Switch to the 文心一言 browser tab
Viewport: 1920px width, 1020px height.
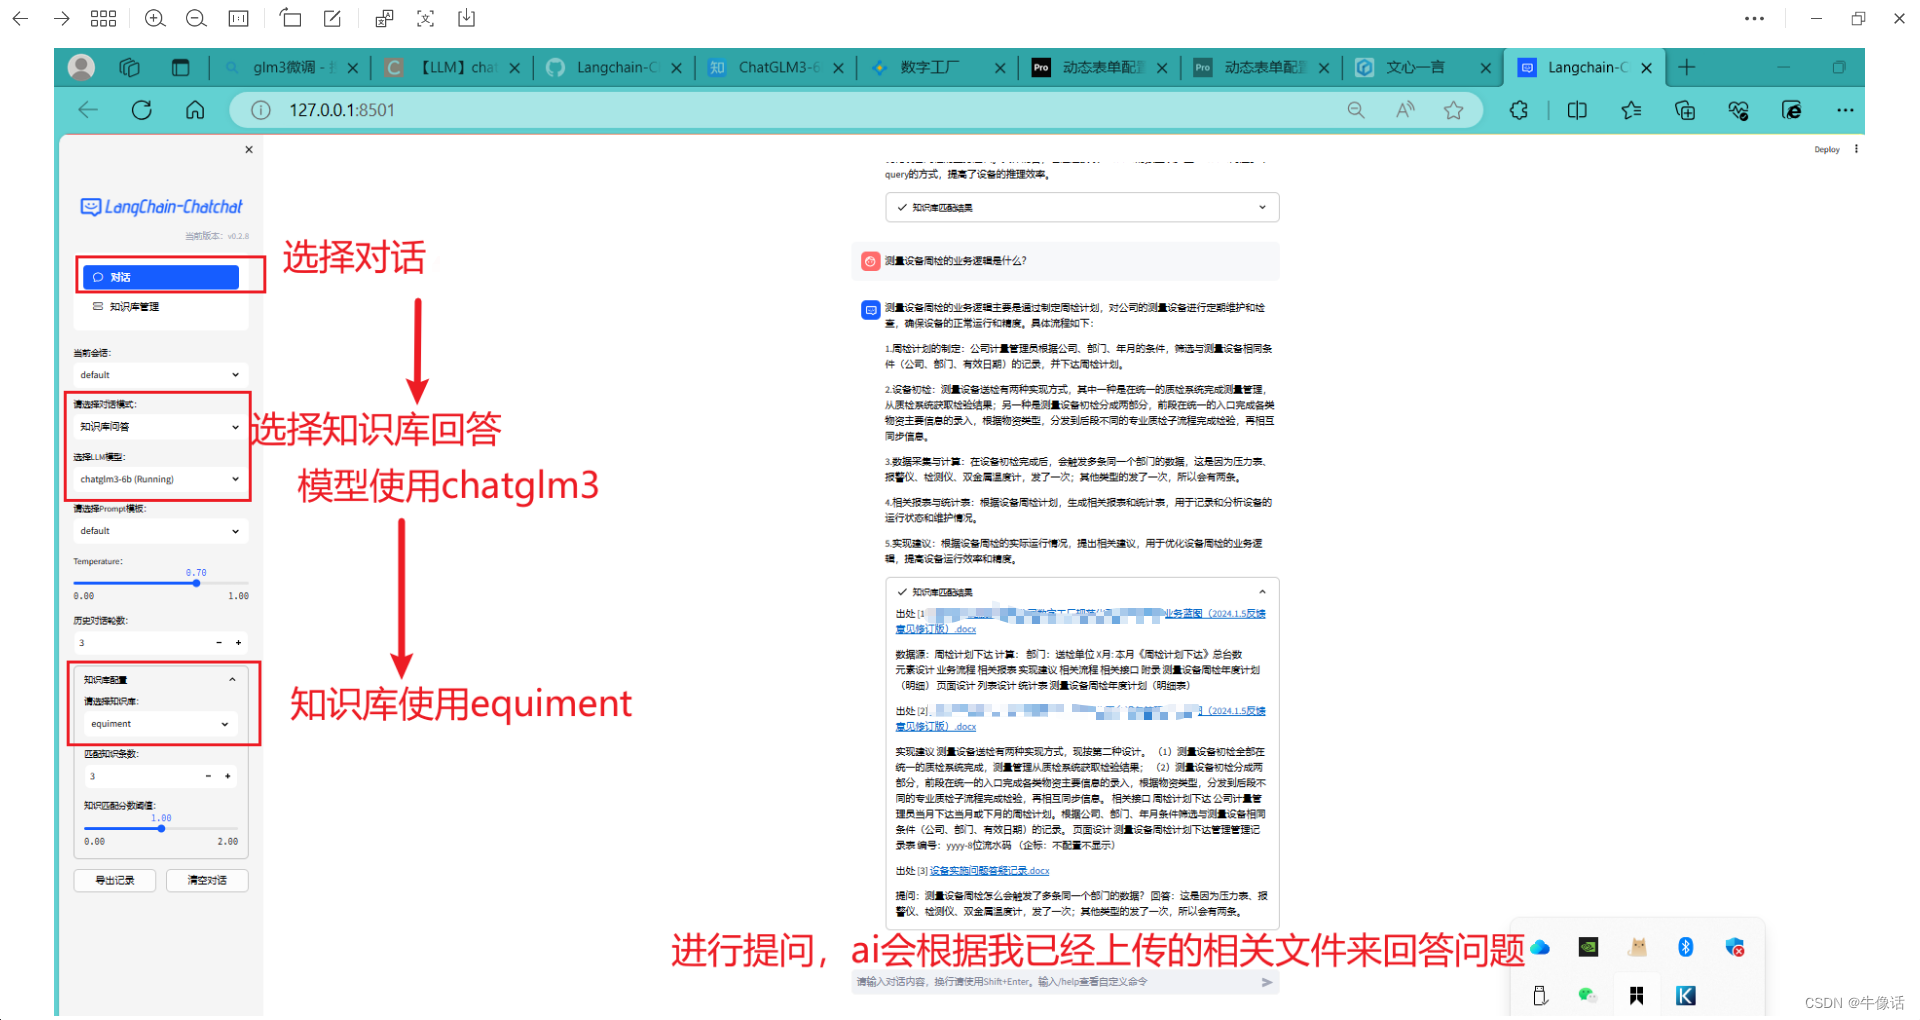click(1425, 67)
